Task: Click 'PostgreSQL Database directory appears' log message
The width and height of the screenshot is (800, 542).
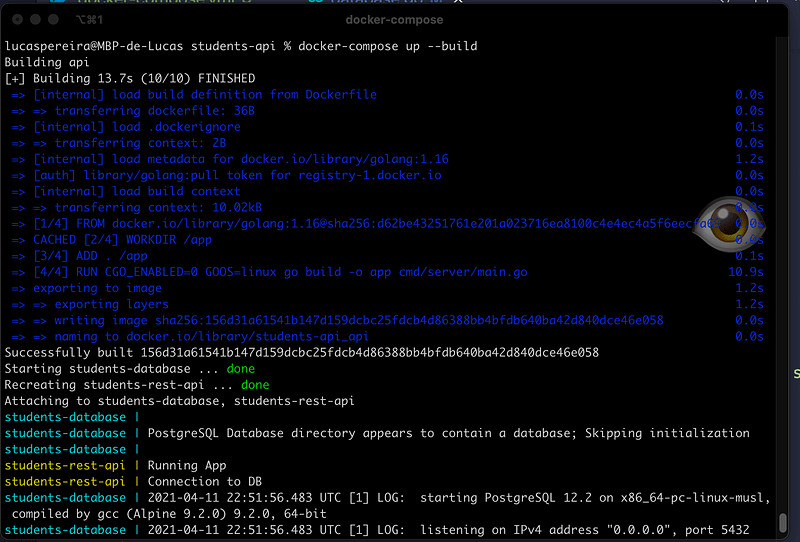Action: pos(448,433)
